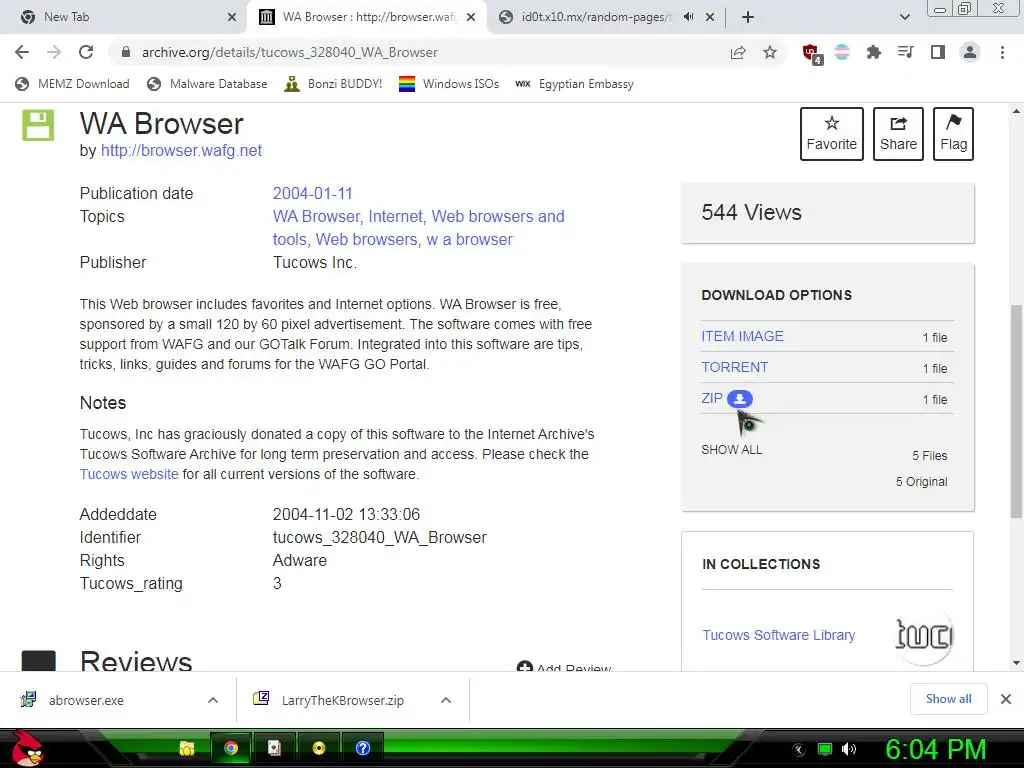Click Show all downloads
The height and width of the screenshot is (768, 1024).
[x=948, y=699]
